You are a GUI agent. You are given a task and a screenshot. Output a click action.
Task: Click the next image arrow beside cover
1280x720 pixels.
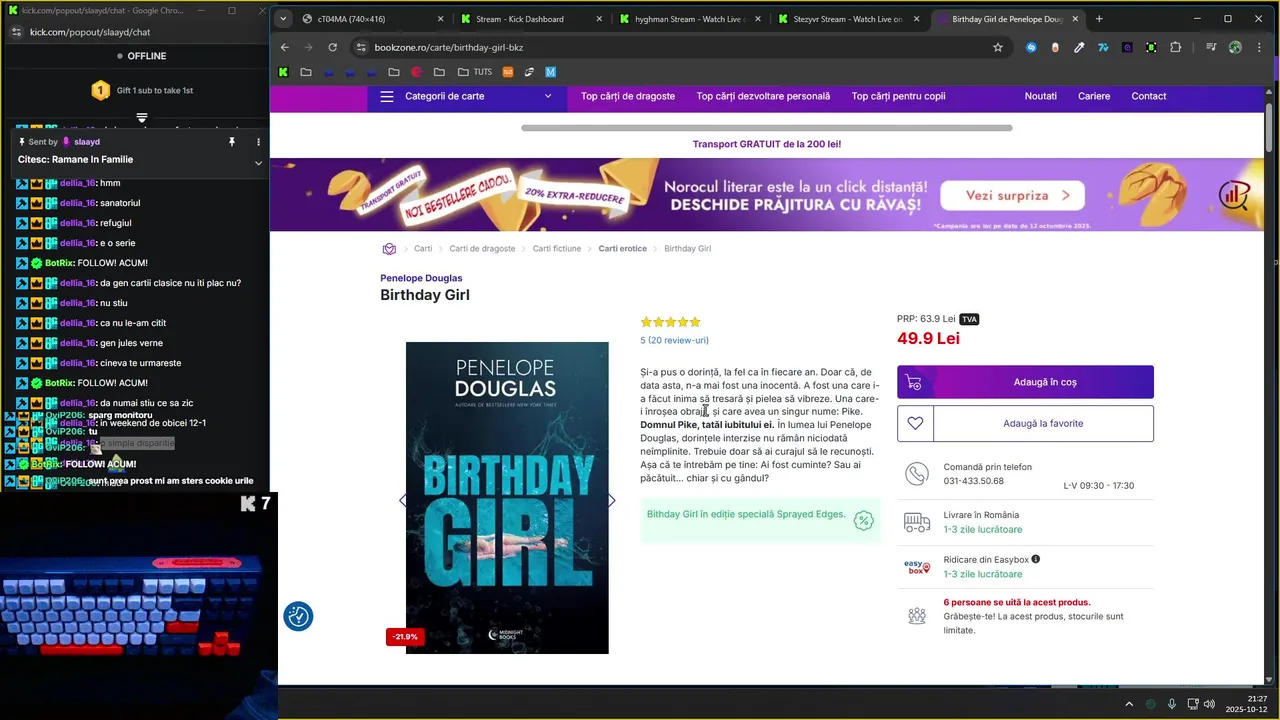point(612,500)
